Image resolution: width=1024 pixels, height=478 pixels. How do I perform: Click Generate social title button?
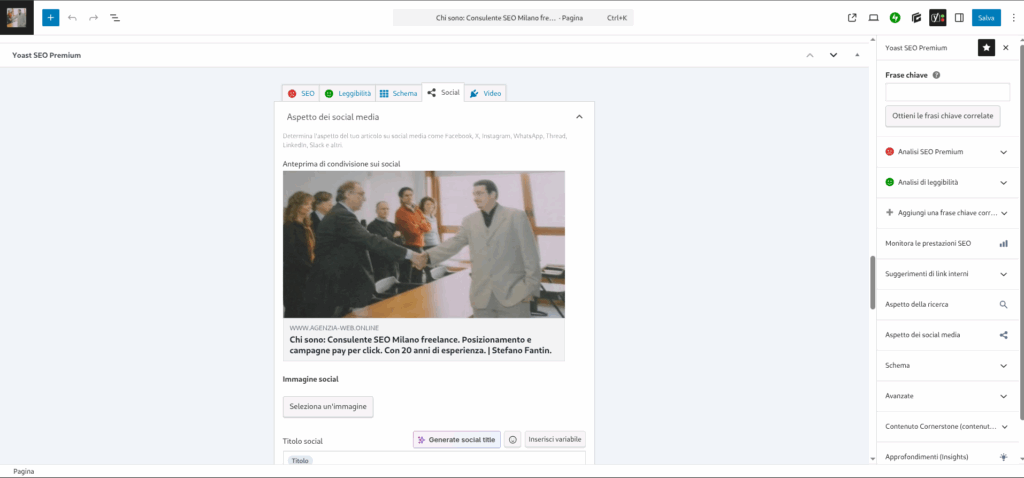tap(457, 439)
